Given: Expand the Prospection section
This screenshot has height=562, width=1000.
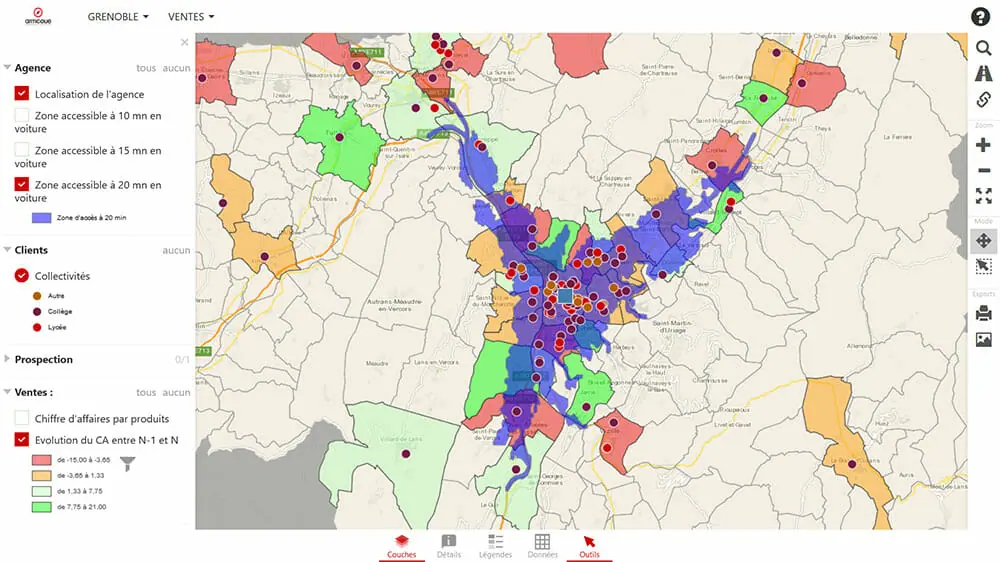Looking at the screenshot, I should (9, 359).
